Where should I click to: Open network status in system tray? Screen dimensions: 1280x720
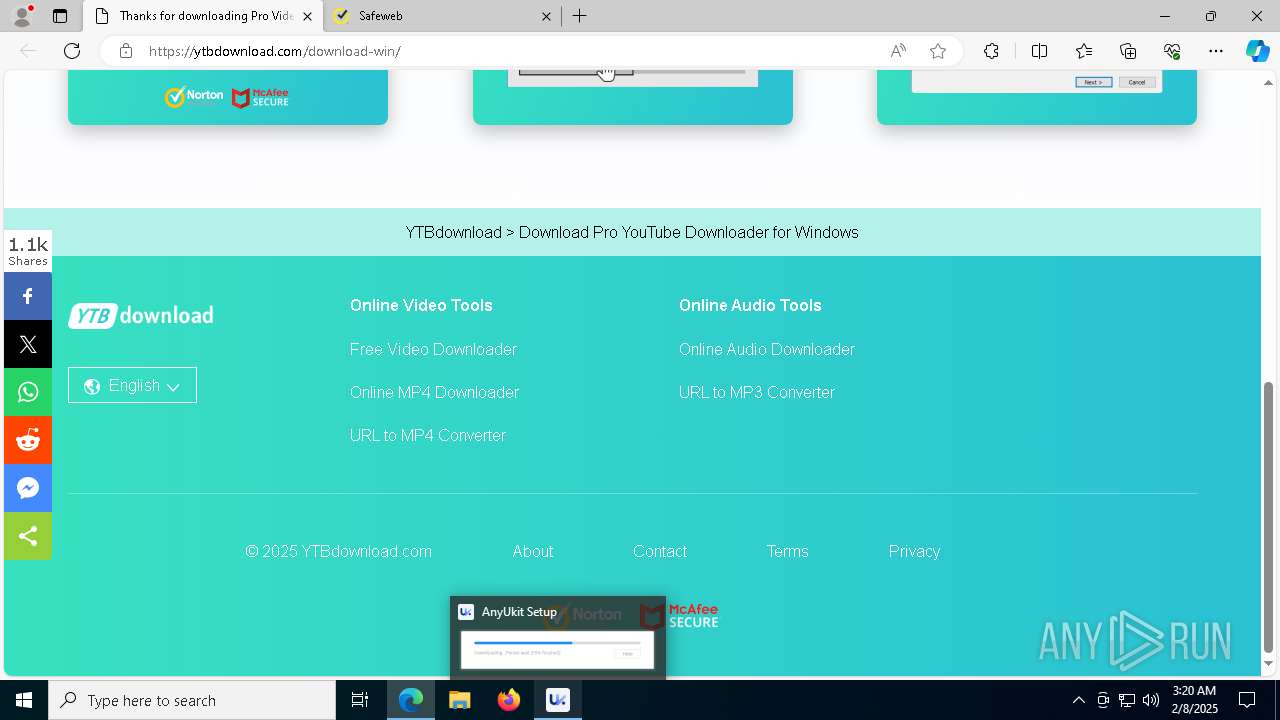click(1127, 700)
